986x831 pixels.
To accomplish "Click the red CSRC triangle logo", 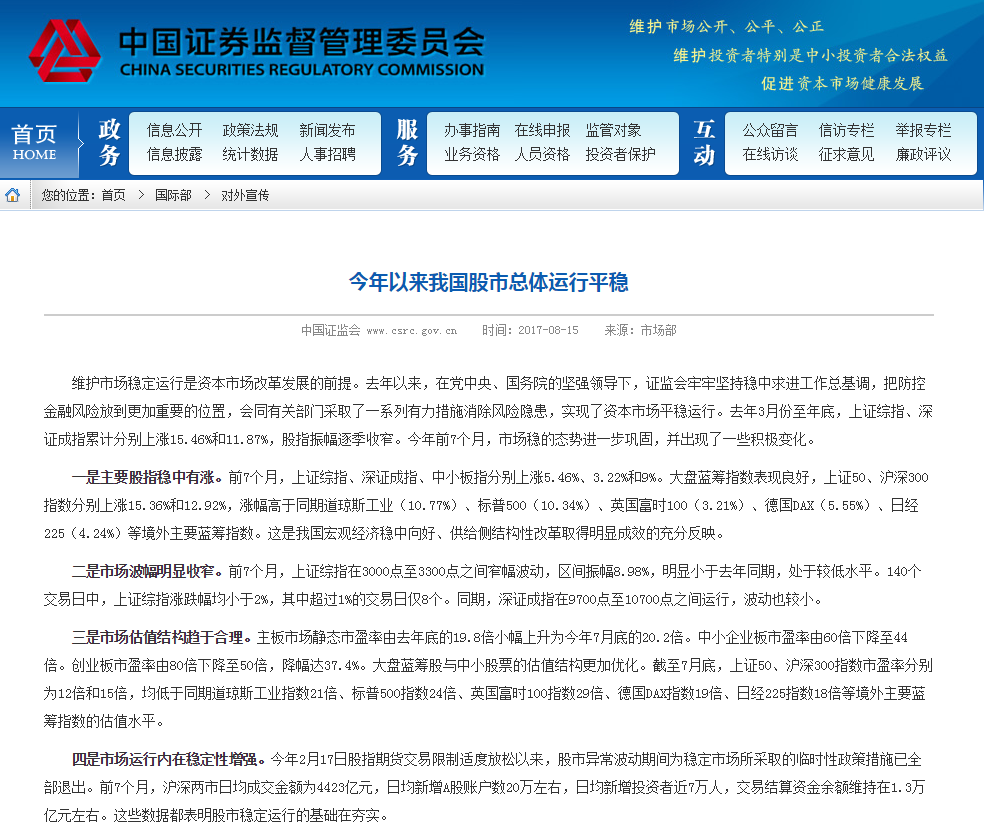I will pyautogui.click(x=64, y=52).
